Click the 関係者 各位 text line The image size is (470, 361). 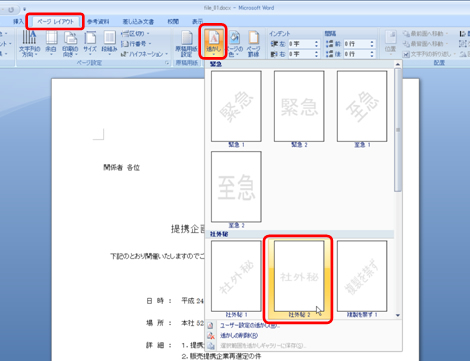[x=121, y=167]
